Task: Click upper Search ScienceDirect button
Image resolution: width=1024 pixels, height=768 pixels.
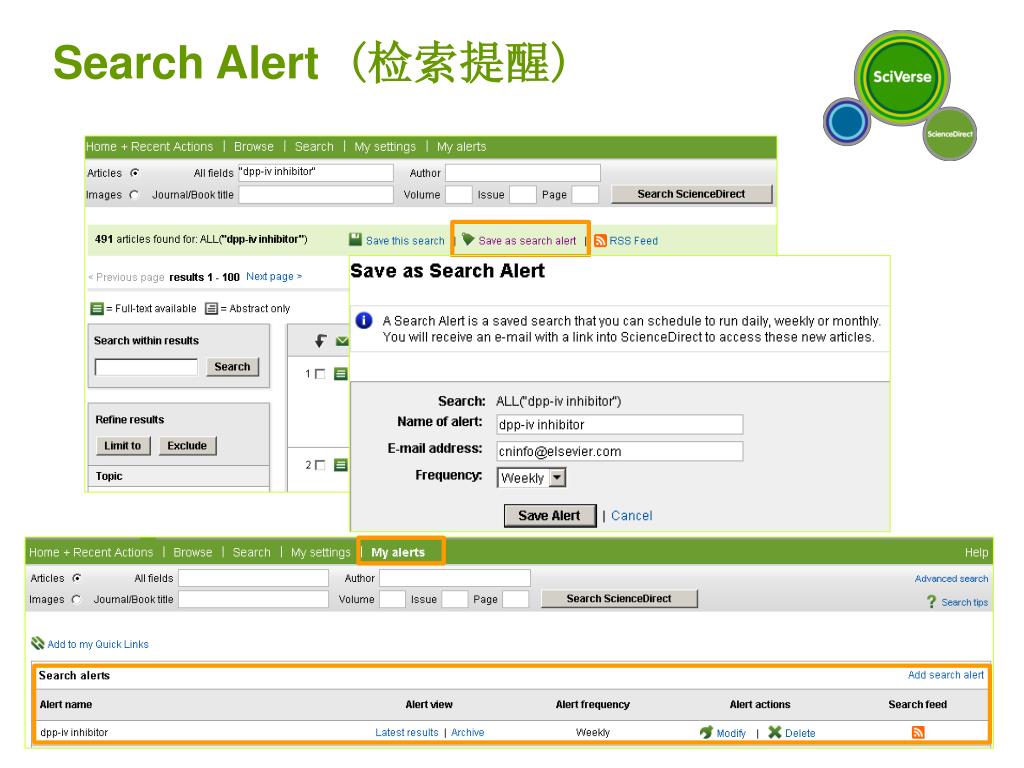Action: click(691, 194)
